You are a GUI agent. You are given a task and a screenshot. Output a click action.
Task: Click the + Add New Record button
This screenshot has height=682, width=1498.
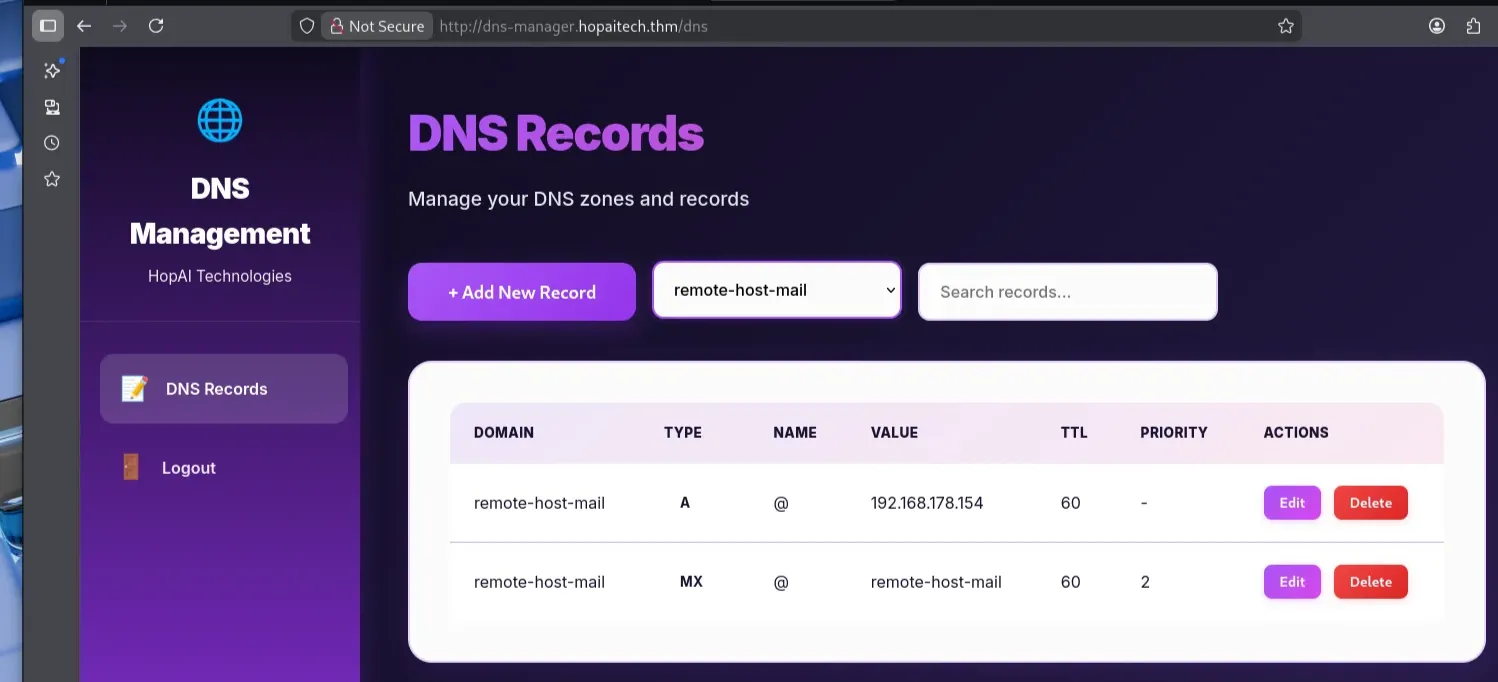click(522, 292)
